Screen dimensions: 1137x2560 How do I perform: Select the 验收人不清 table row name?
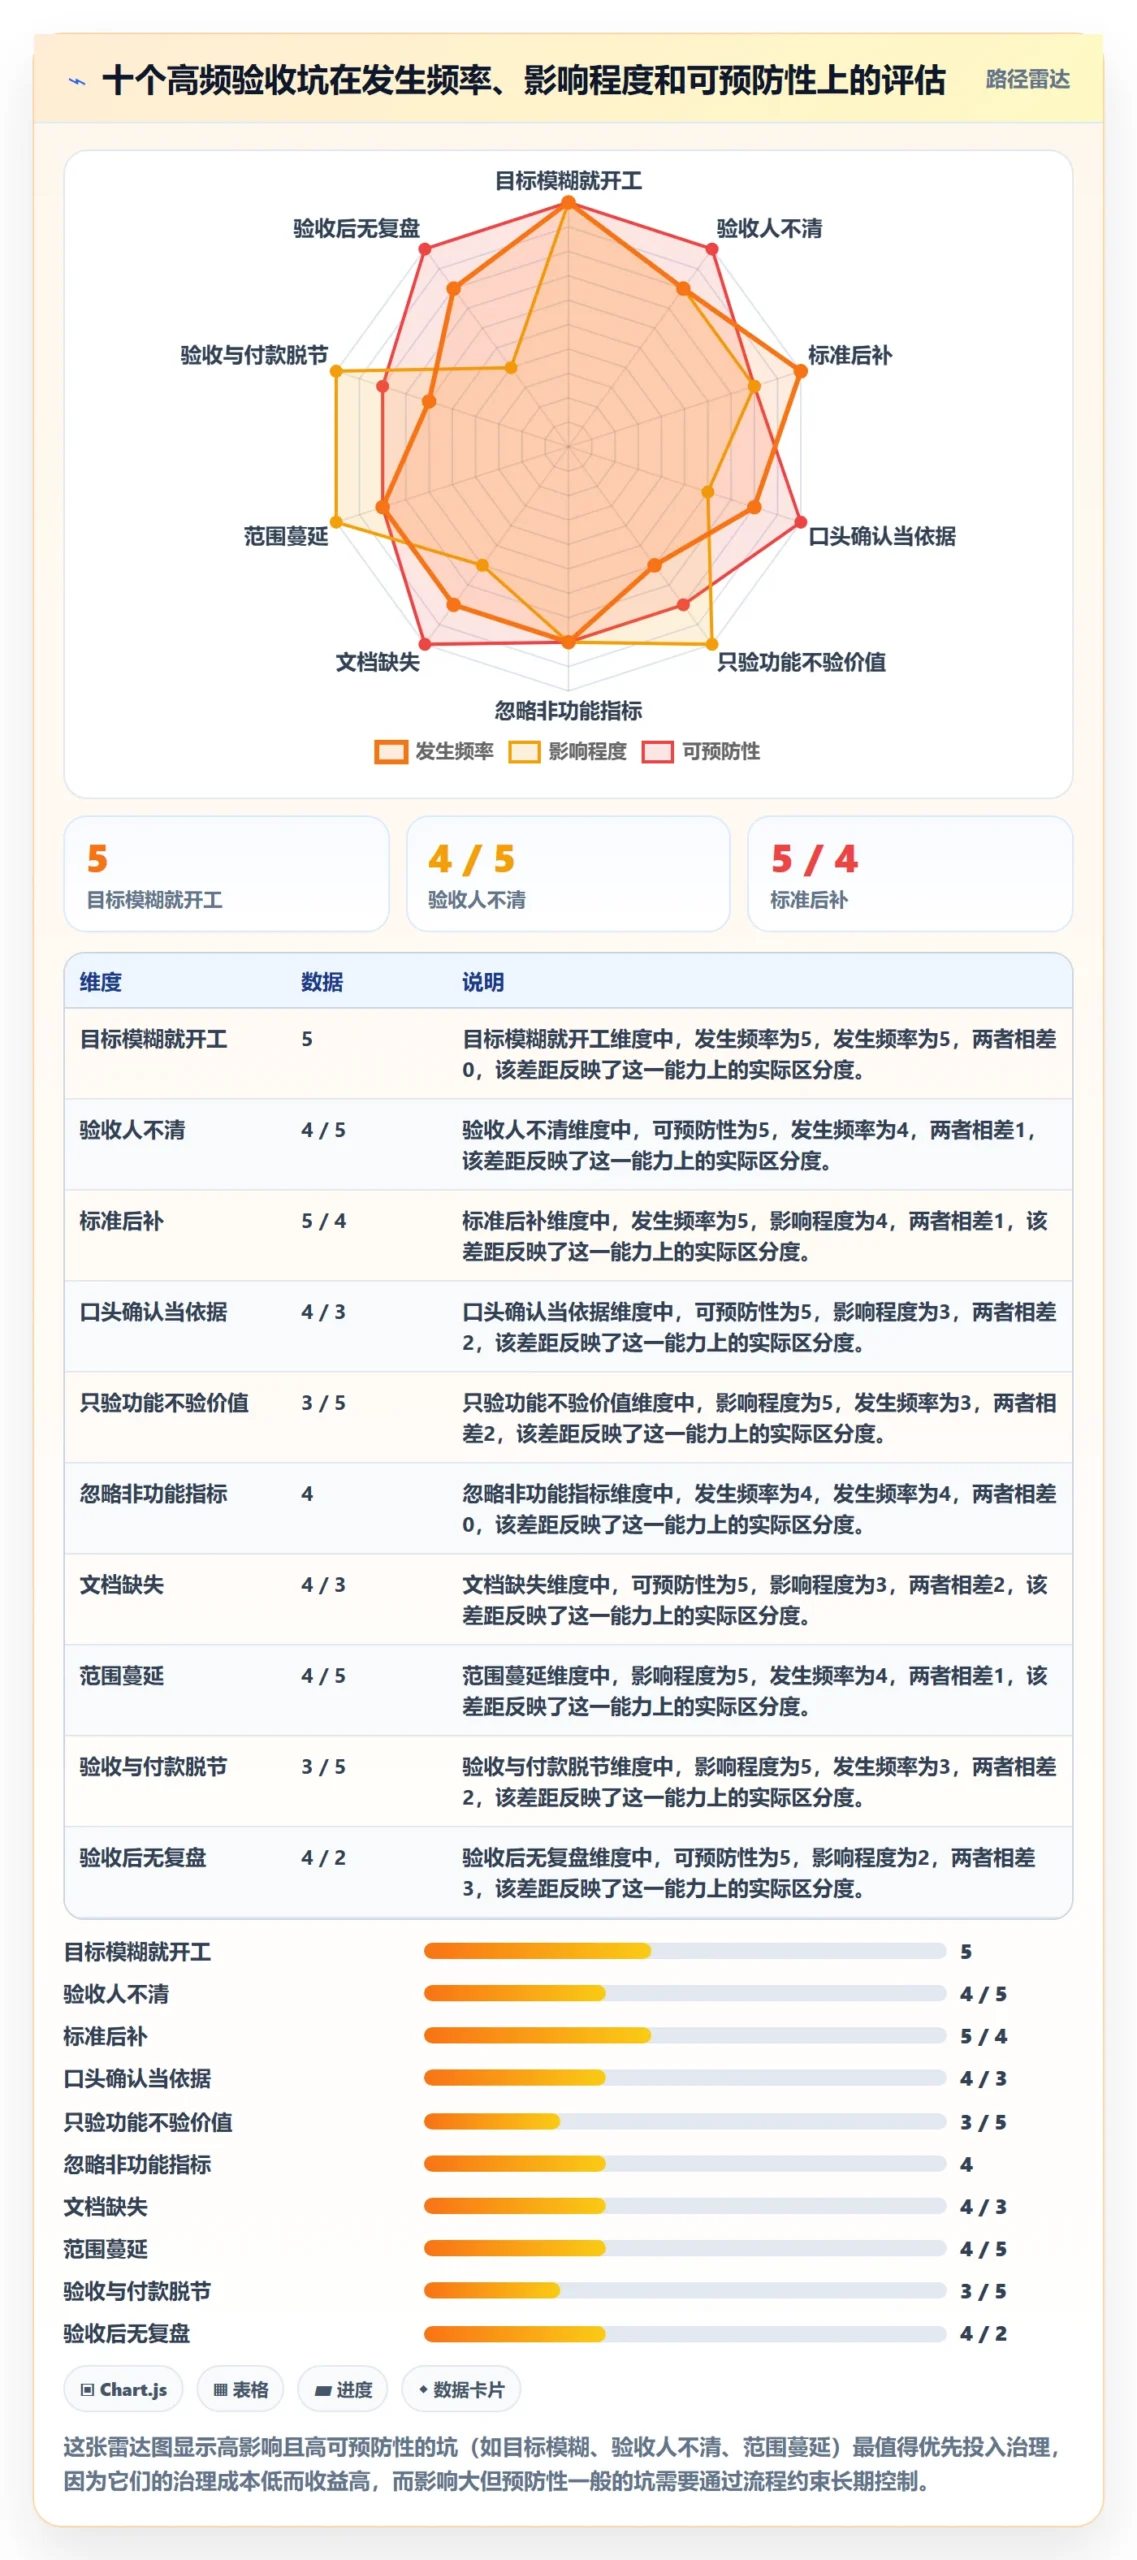click(132, 1130)
